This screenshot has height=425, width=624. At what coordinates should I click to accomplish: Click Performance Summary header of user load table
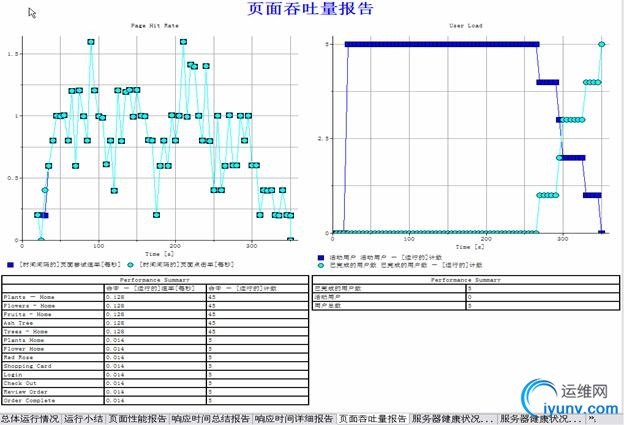[466, 280]
